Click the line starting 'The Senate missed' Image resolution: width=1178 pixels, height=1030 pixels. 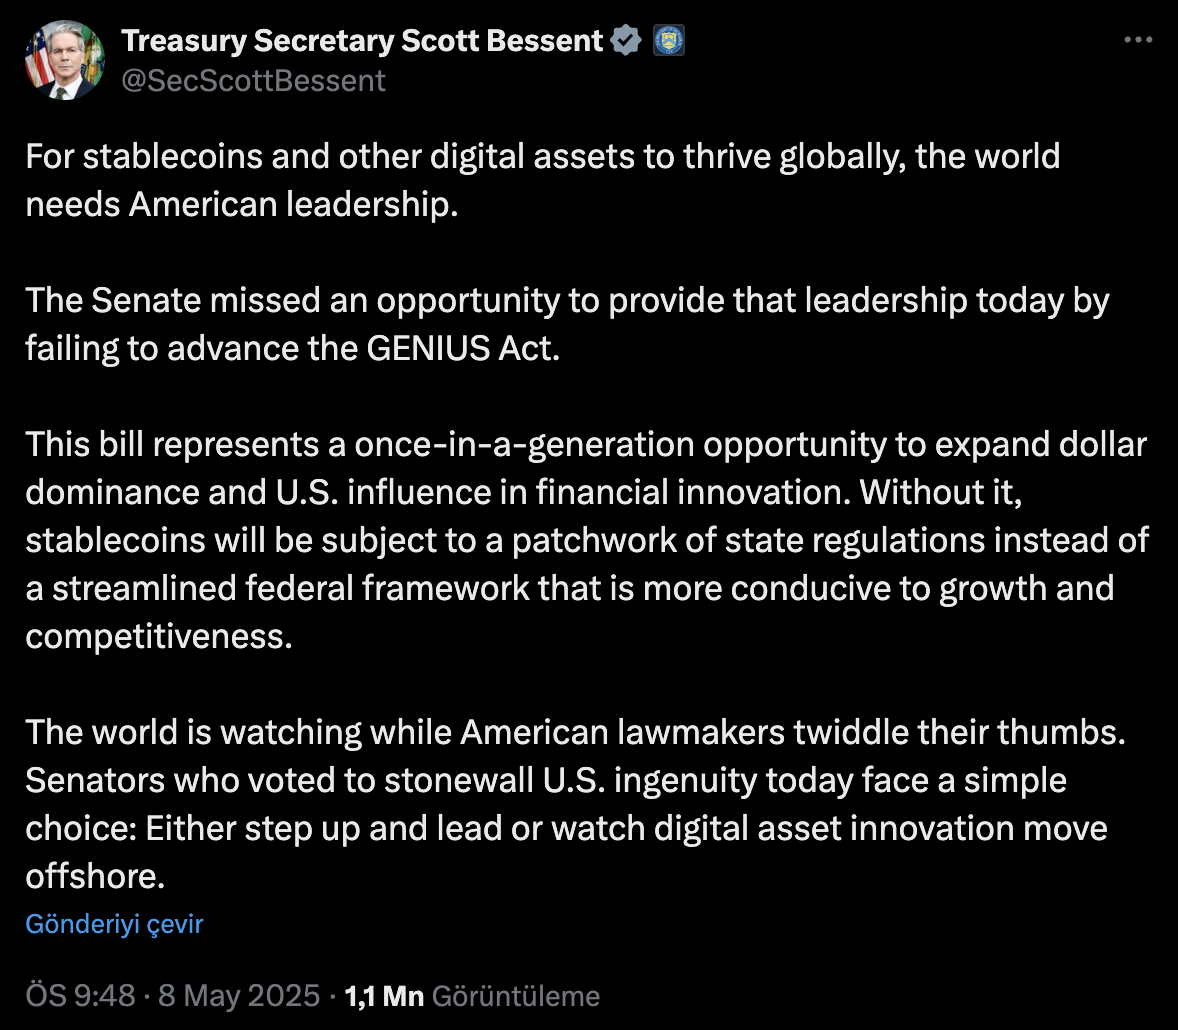click(567, 301)
